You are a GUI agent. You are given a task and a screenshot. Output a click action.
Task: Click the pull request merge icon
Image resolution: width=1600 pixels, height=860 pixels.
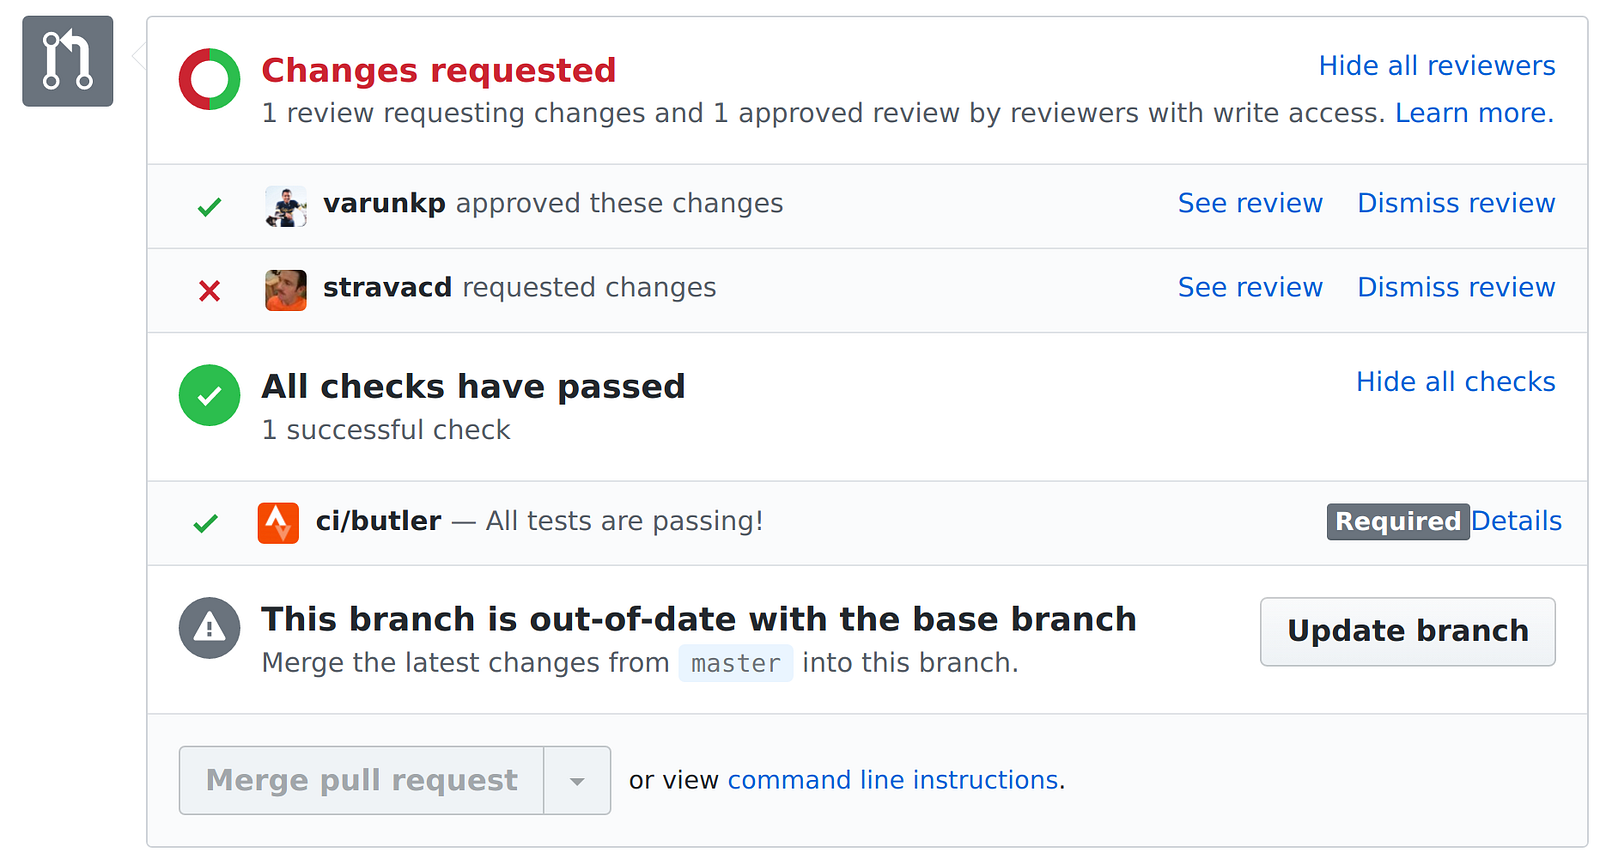coord(67,61)
